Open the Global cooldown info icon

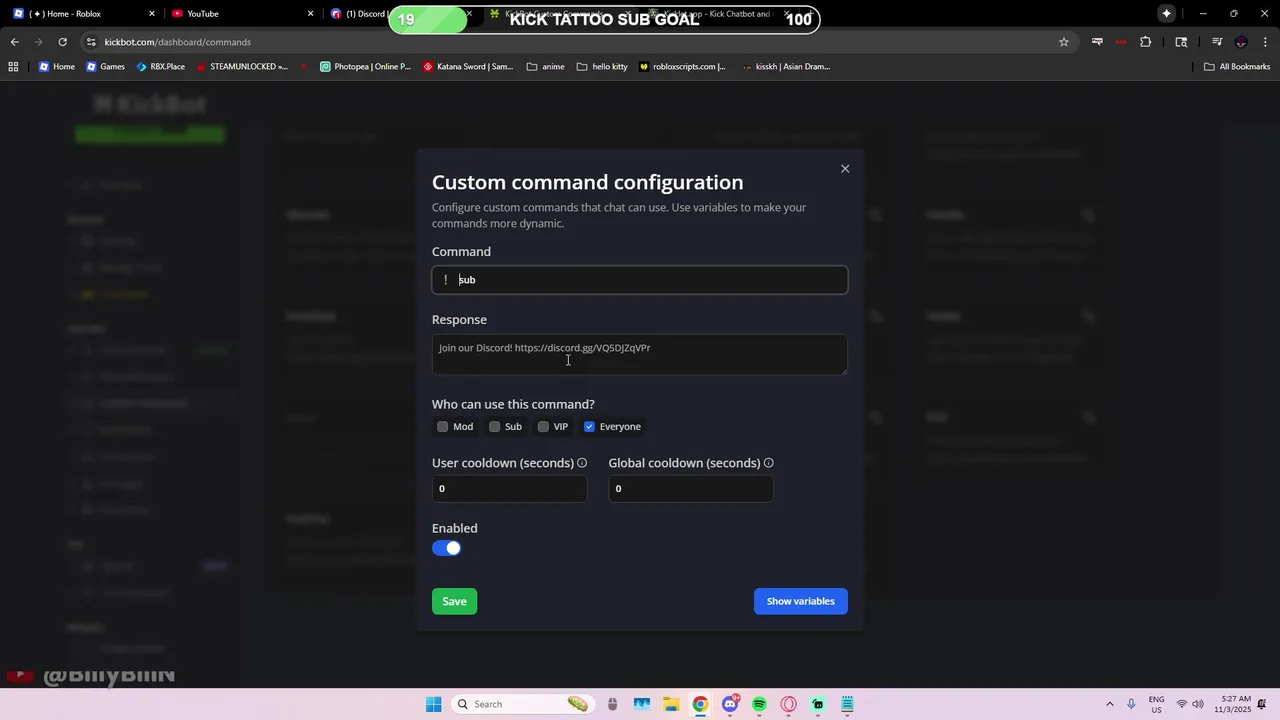pyautogui.click(x=769, y=463)
